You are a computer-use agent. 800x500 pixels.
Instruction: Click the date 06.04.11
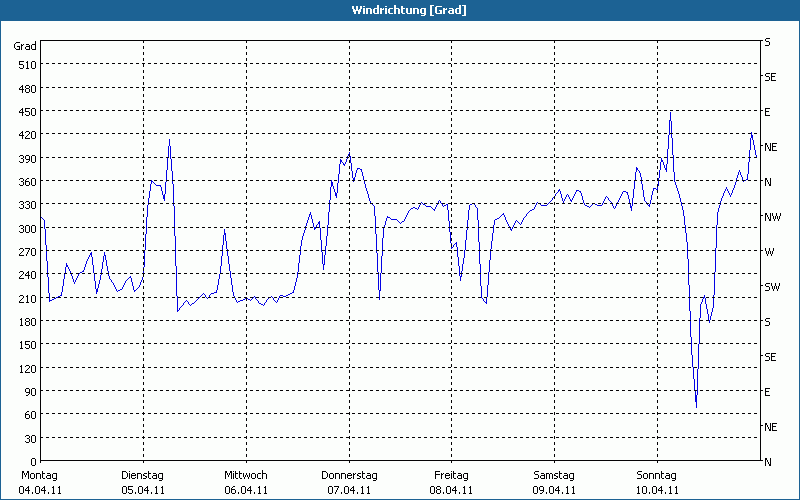point(246,490)
